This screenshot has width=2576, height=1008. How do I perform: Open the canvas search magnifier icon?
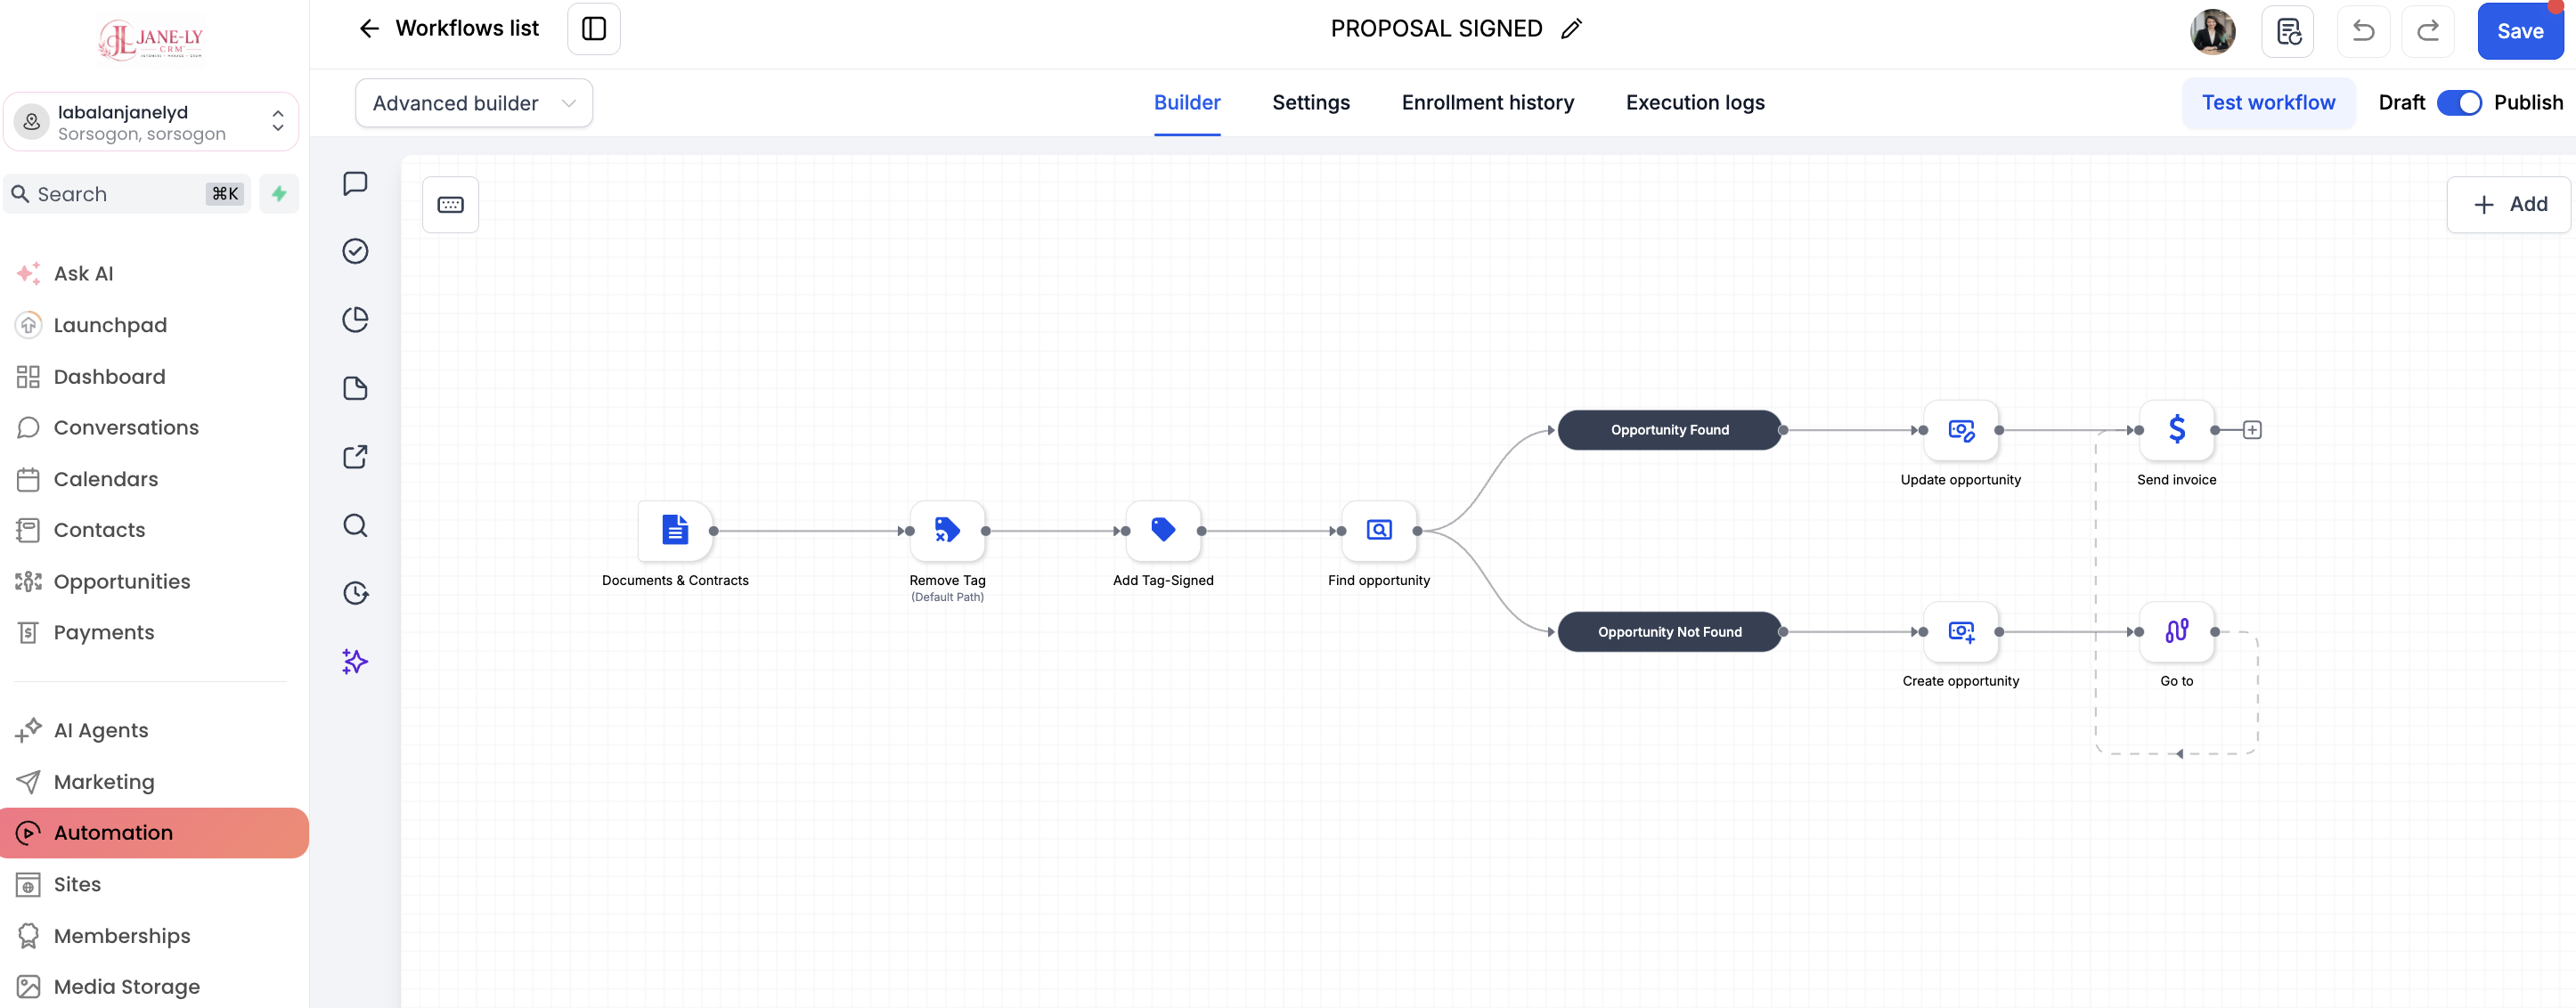click(x=355, y=525)
